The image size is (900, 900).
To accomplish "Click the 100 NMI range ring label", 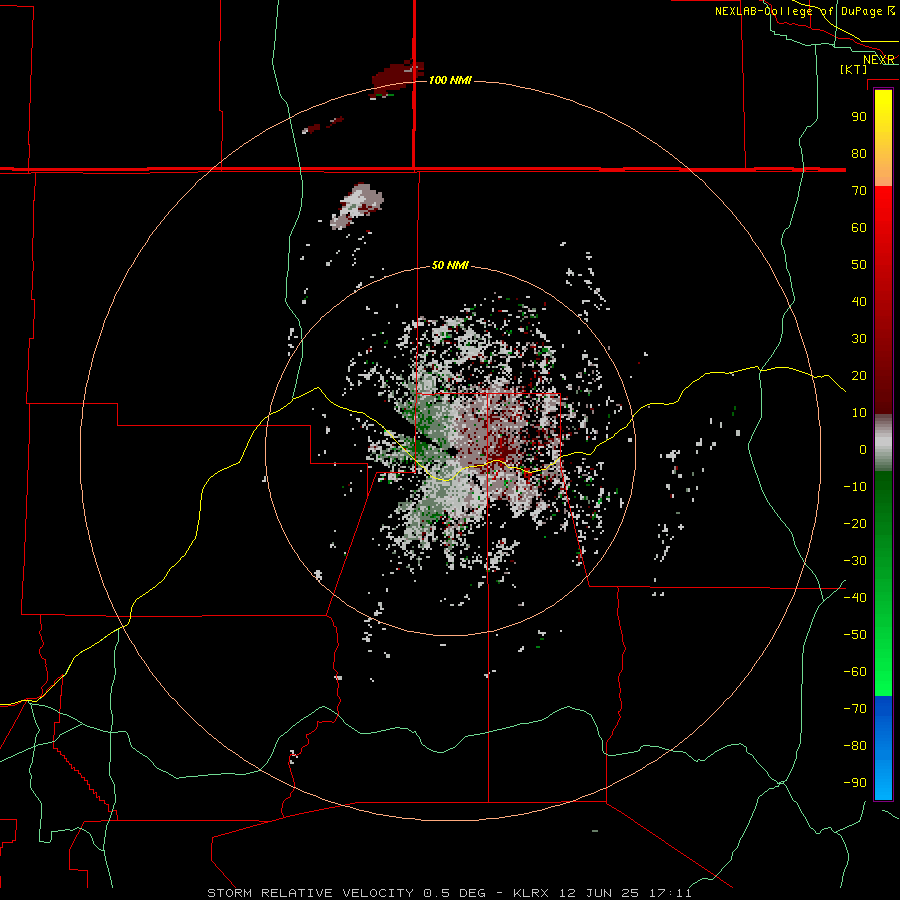I will [x=450, y=80].
